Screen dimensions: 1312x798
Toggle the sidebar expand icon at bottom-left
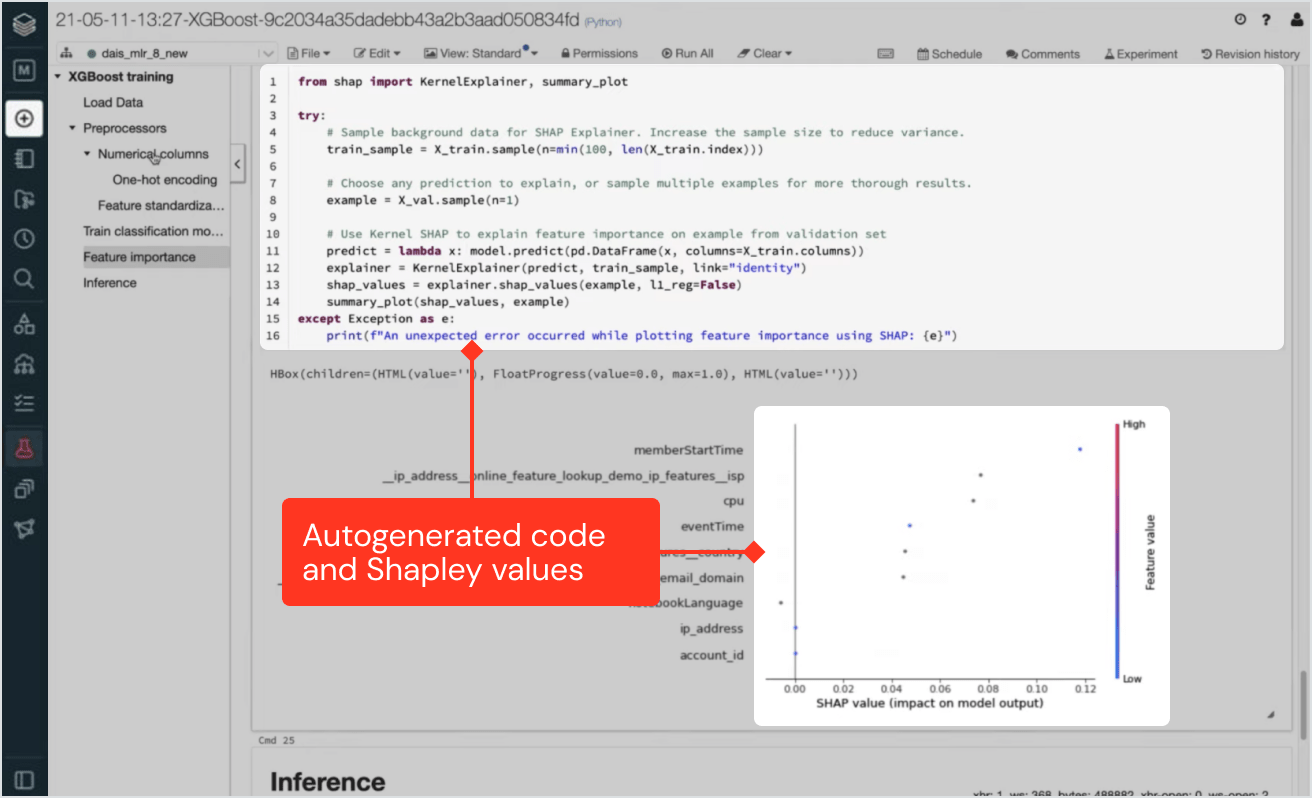click(25, 779)
